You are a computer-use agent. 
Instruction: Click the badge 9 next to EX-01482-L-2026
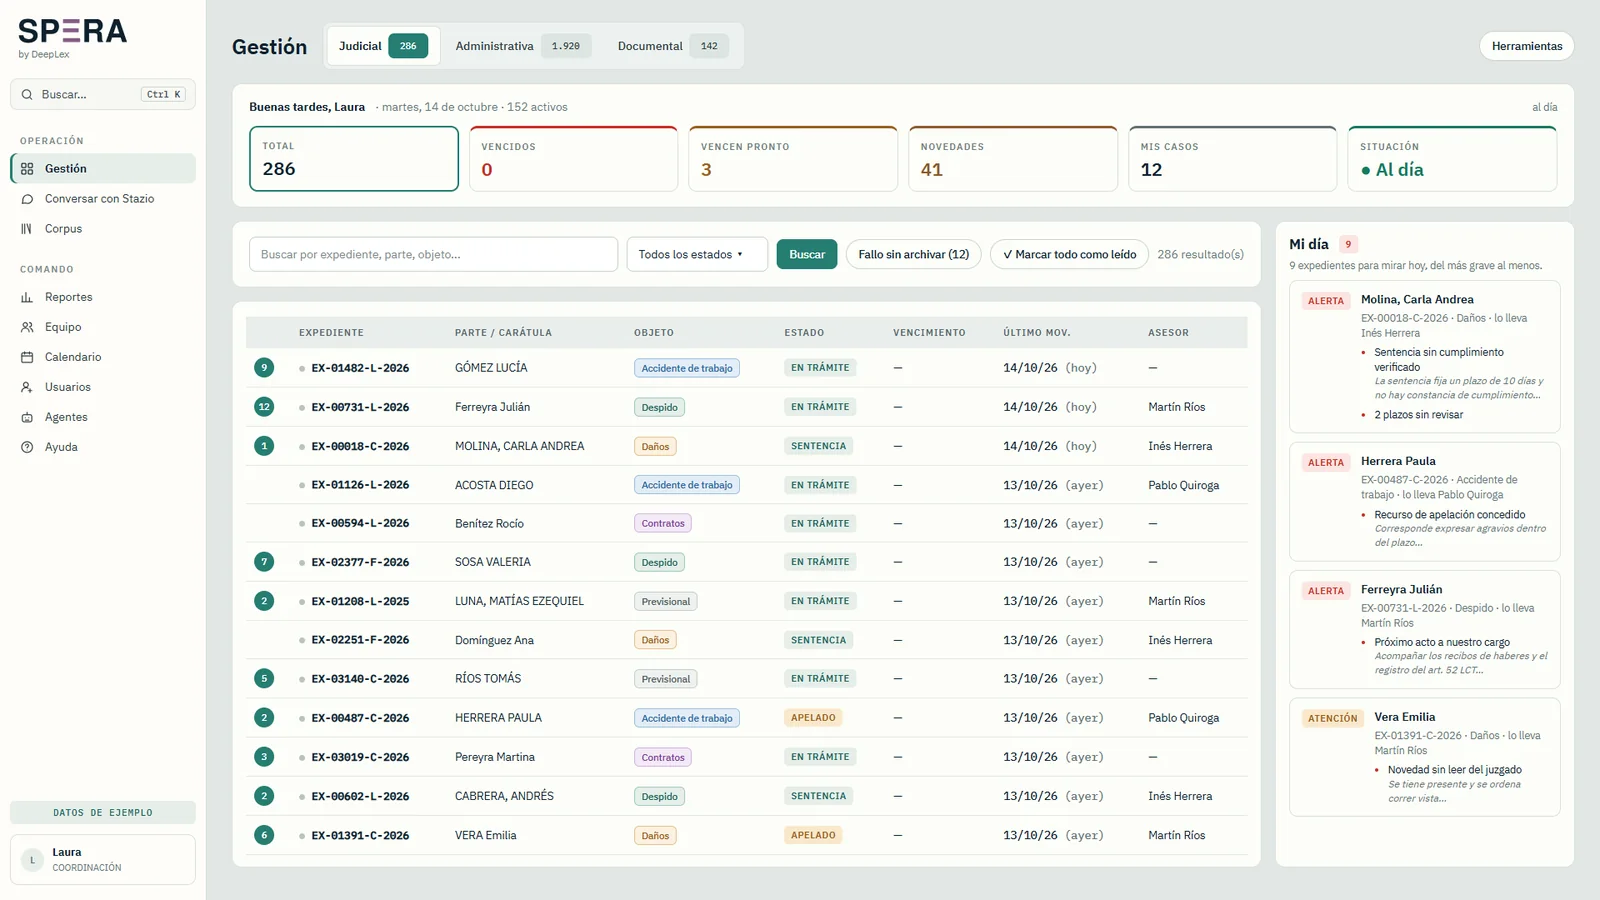click(x=264, y=368)
